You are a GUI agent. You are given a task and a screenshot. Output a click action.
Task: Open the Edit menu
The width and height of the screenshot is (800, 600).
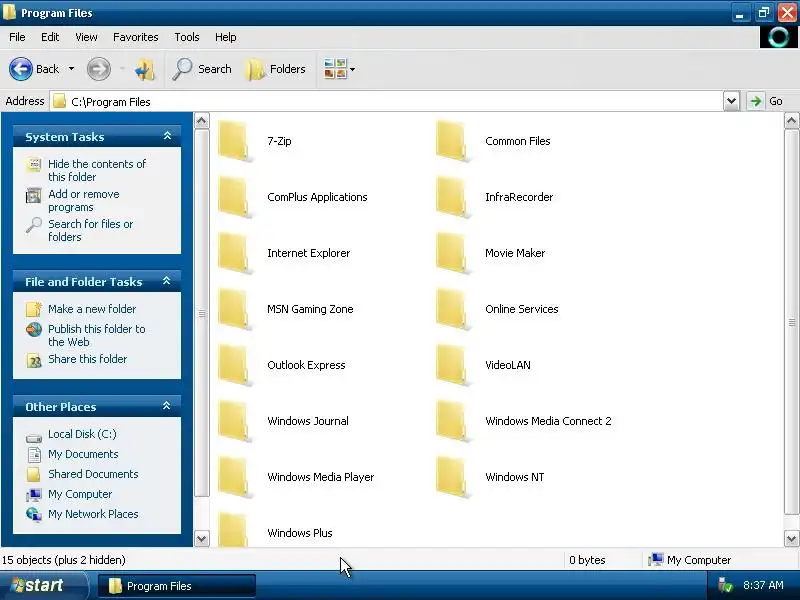point(50,37)
